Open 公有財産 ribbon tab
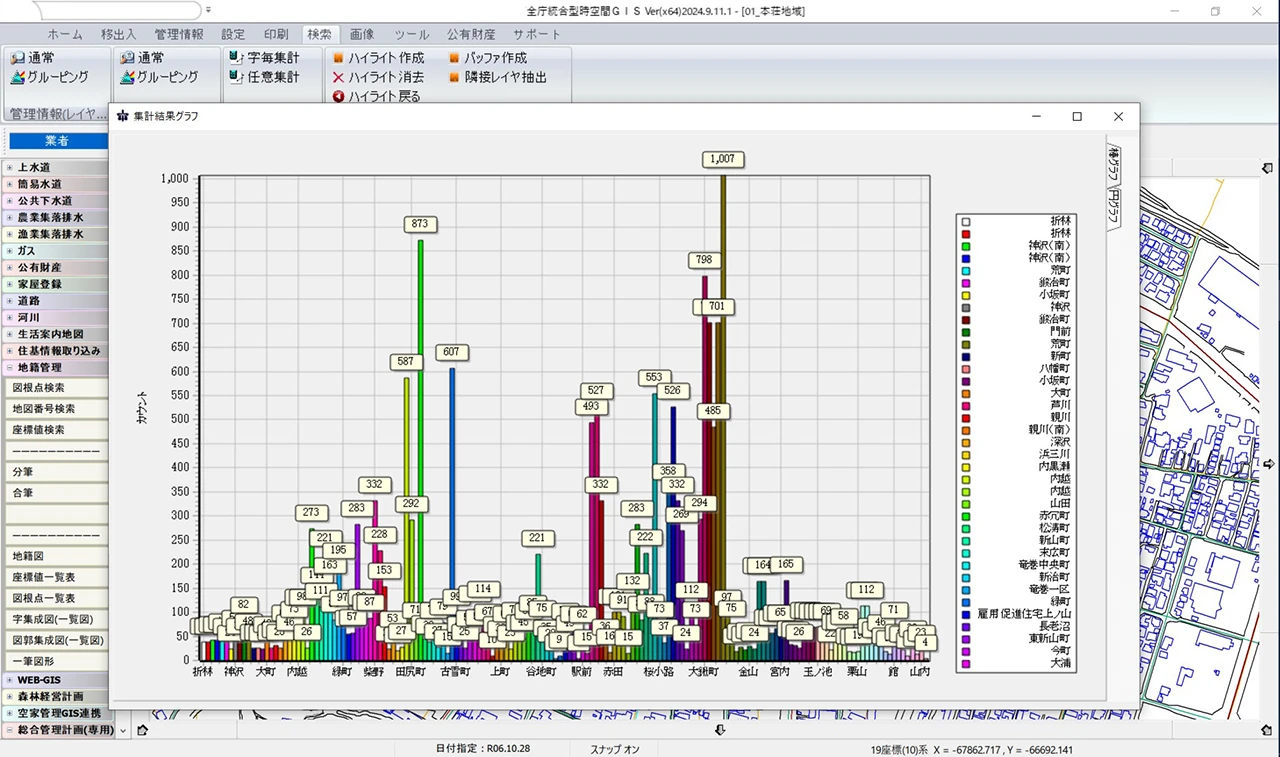 [471, 34]
